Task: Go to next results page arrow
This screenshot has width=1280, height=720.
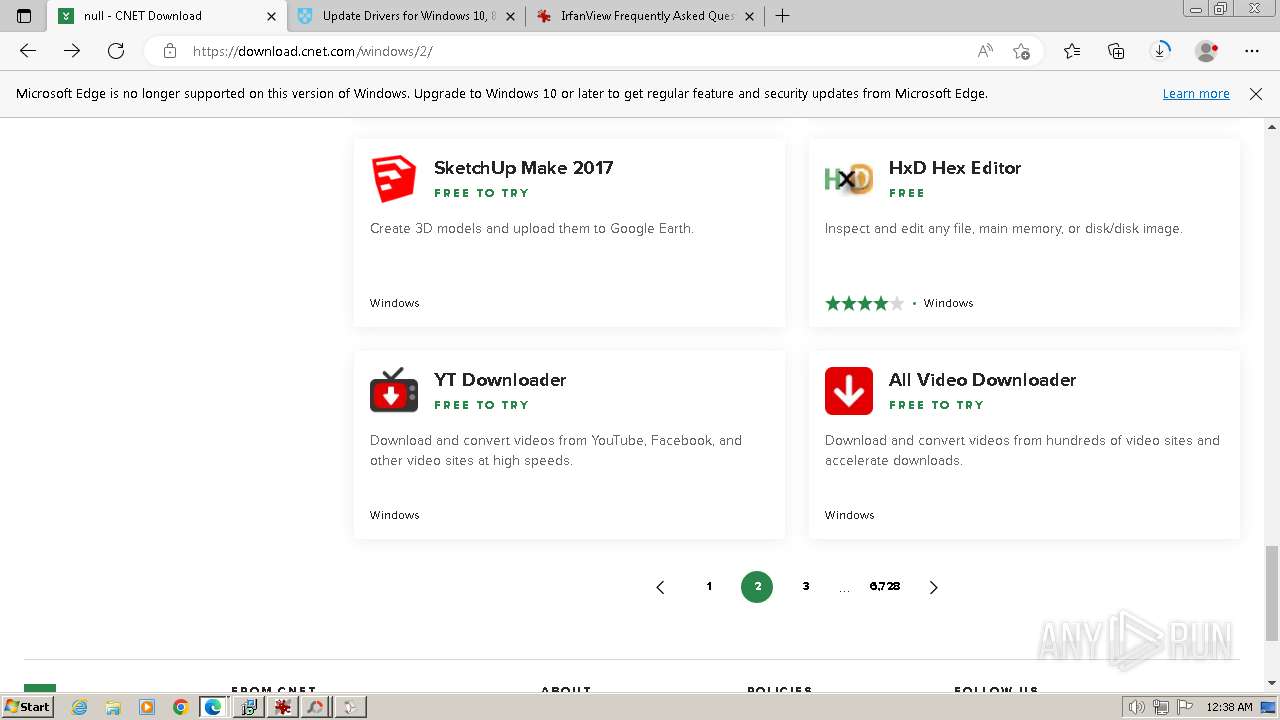Action: (x=933, y=587)
